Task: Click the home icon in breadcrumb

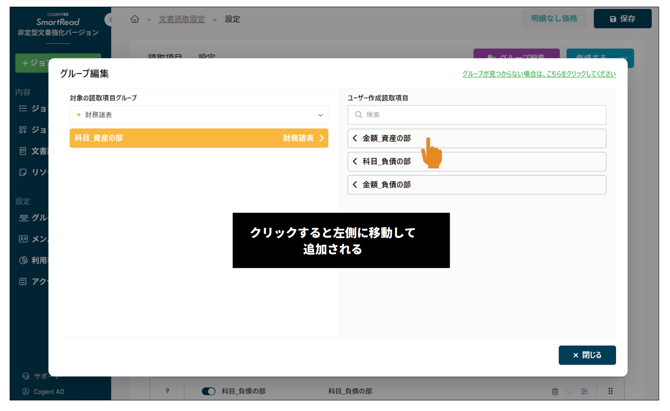Action: tap(135, 19)
